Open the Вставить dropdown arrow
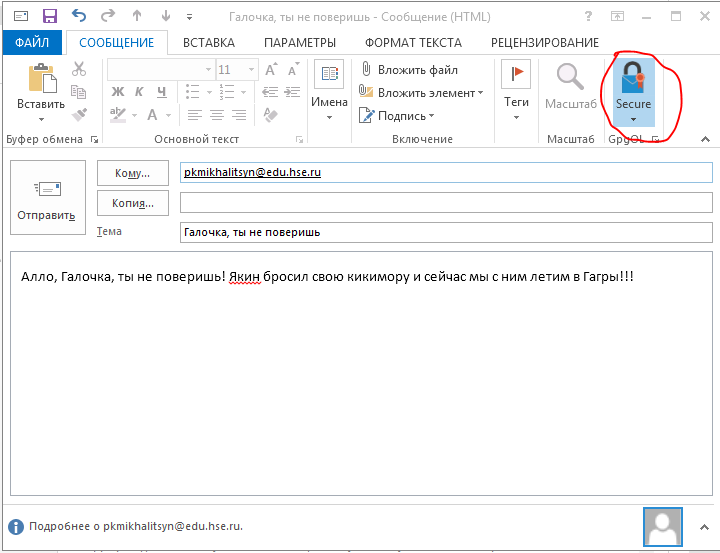The height and width of the screenshot is (553, 720). (41, 119)
